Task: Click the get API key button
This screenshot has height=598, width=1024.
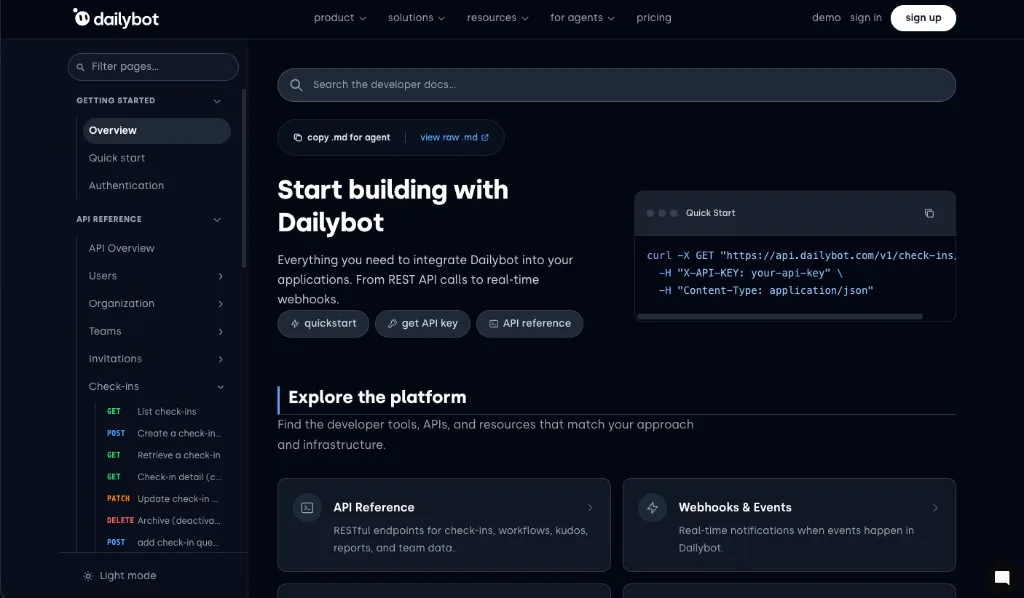Action: (x=423, y=324)
